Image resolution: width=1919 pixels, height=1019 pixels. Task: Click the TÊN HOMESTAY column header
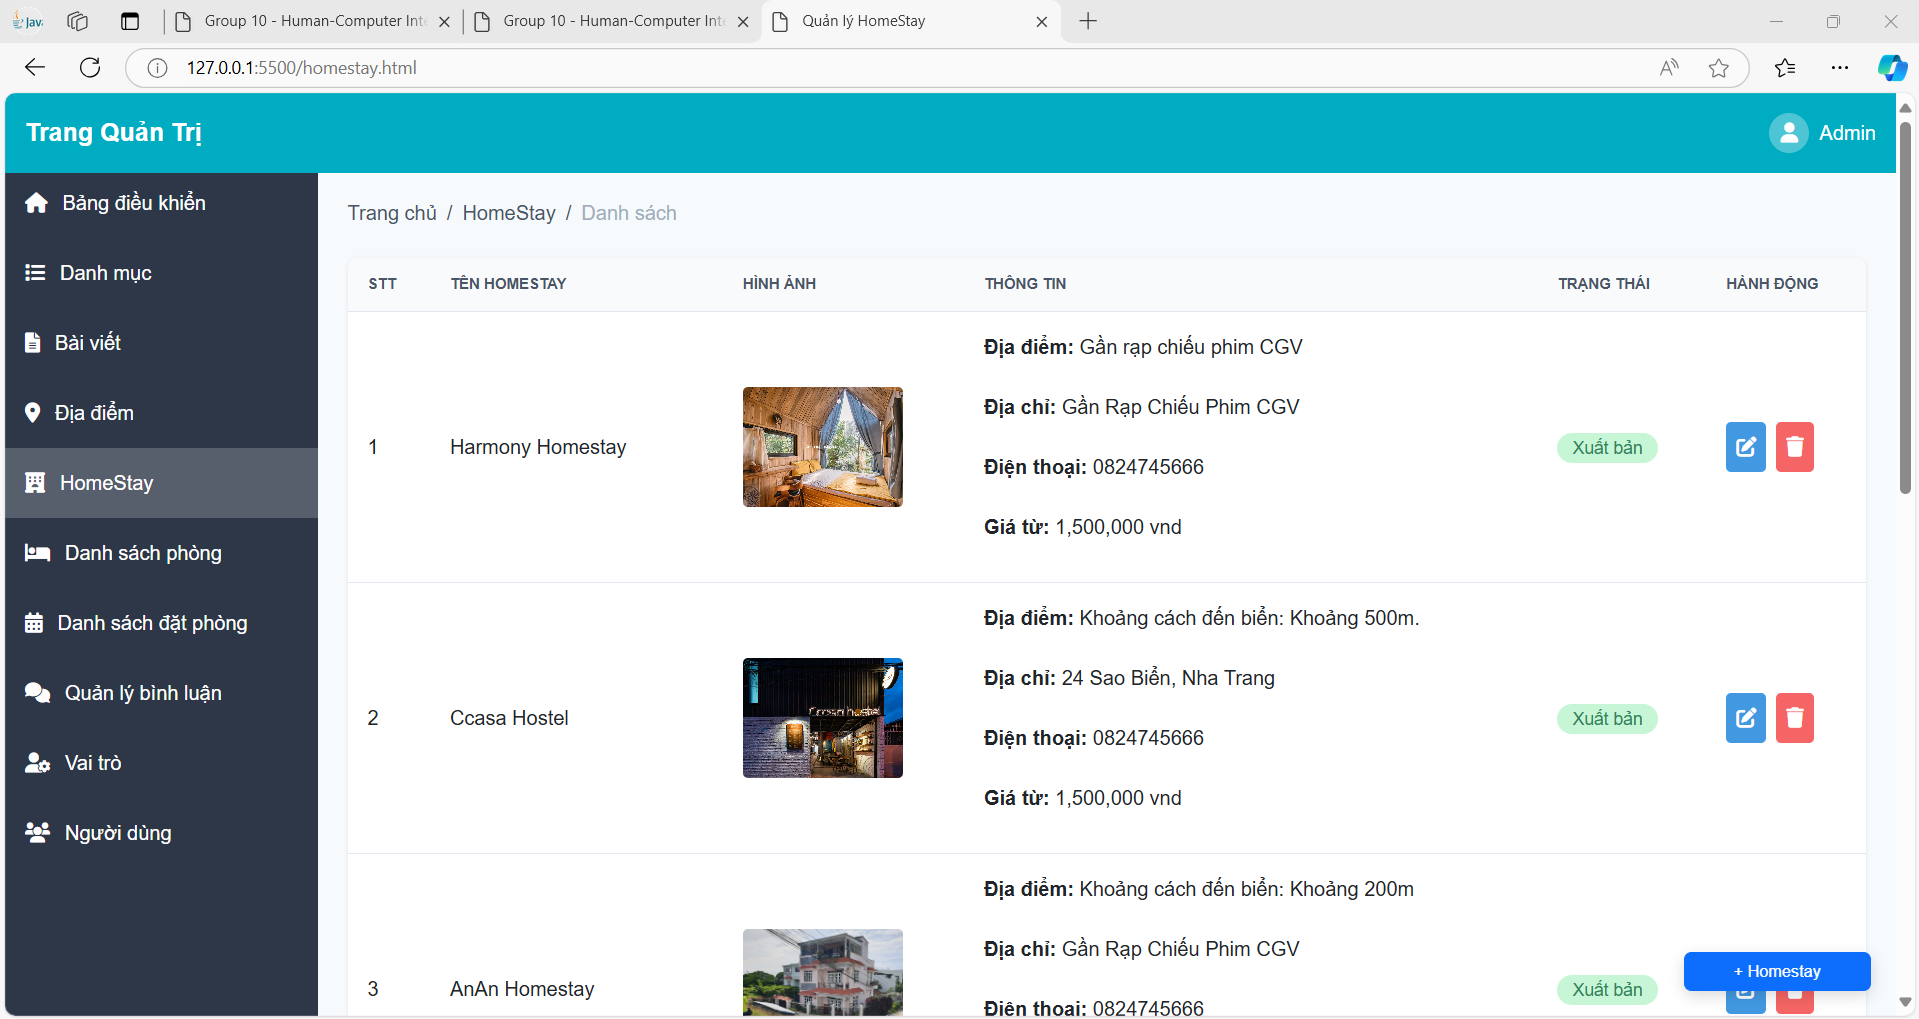point(508,284)
